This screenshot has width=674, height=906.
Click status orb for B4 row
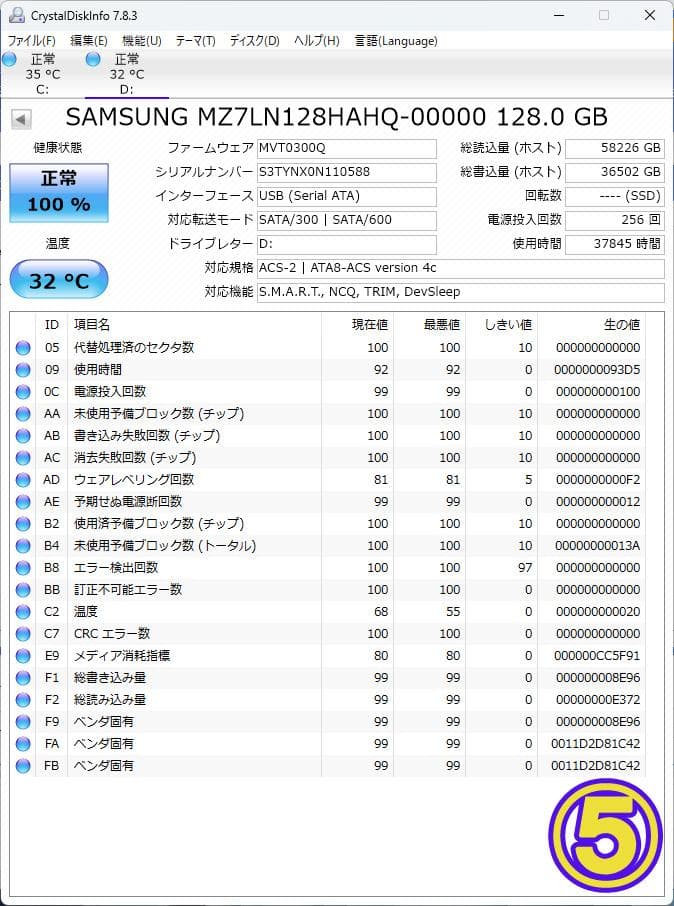pyautogui.click(x=23, y=545)
